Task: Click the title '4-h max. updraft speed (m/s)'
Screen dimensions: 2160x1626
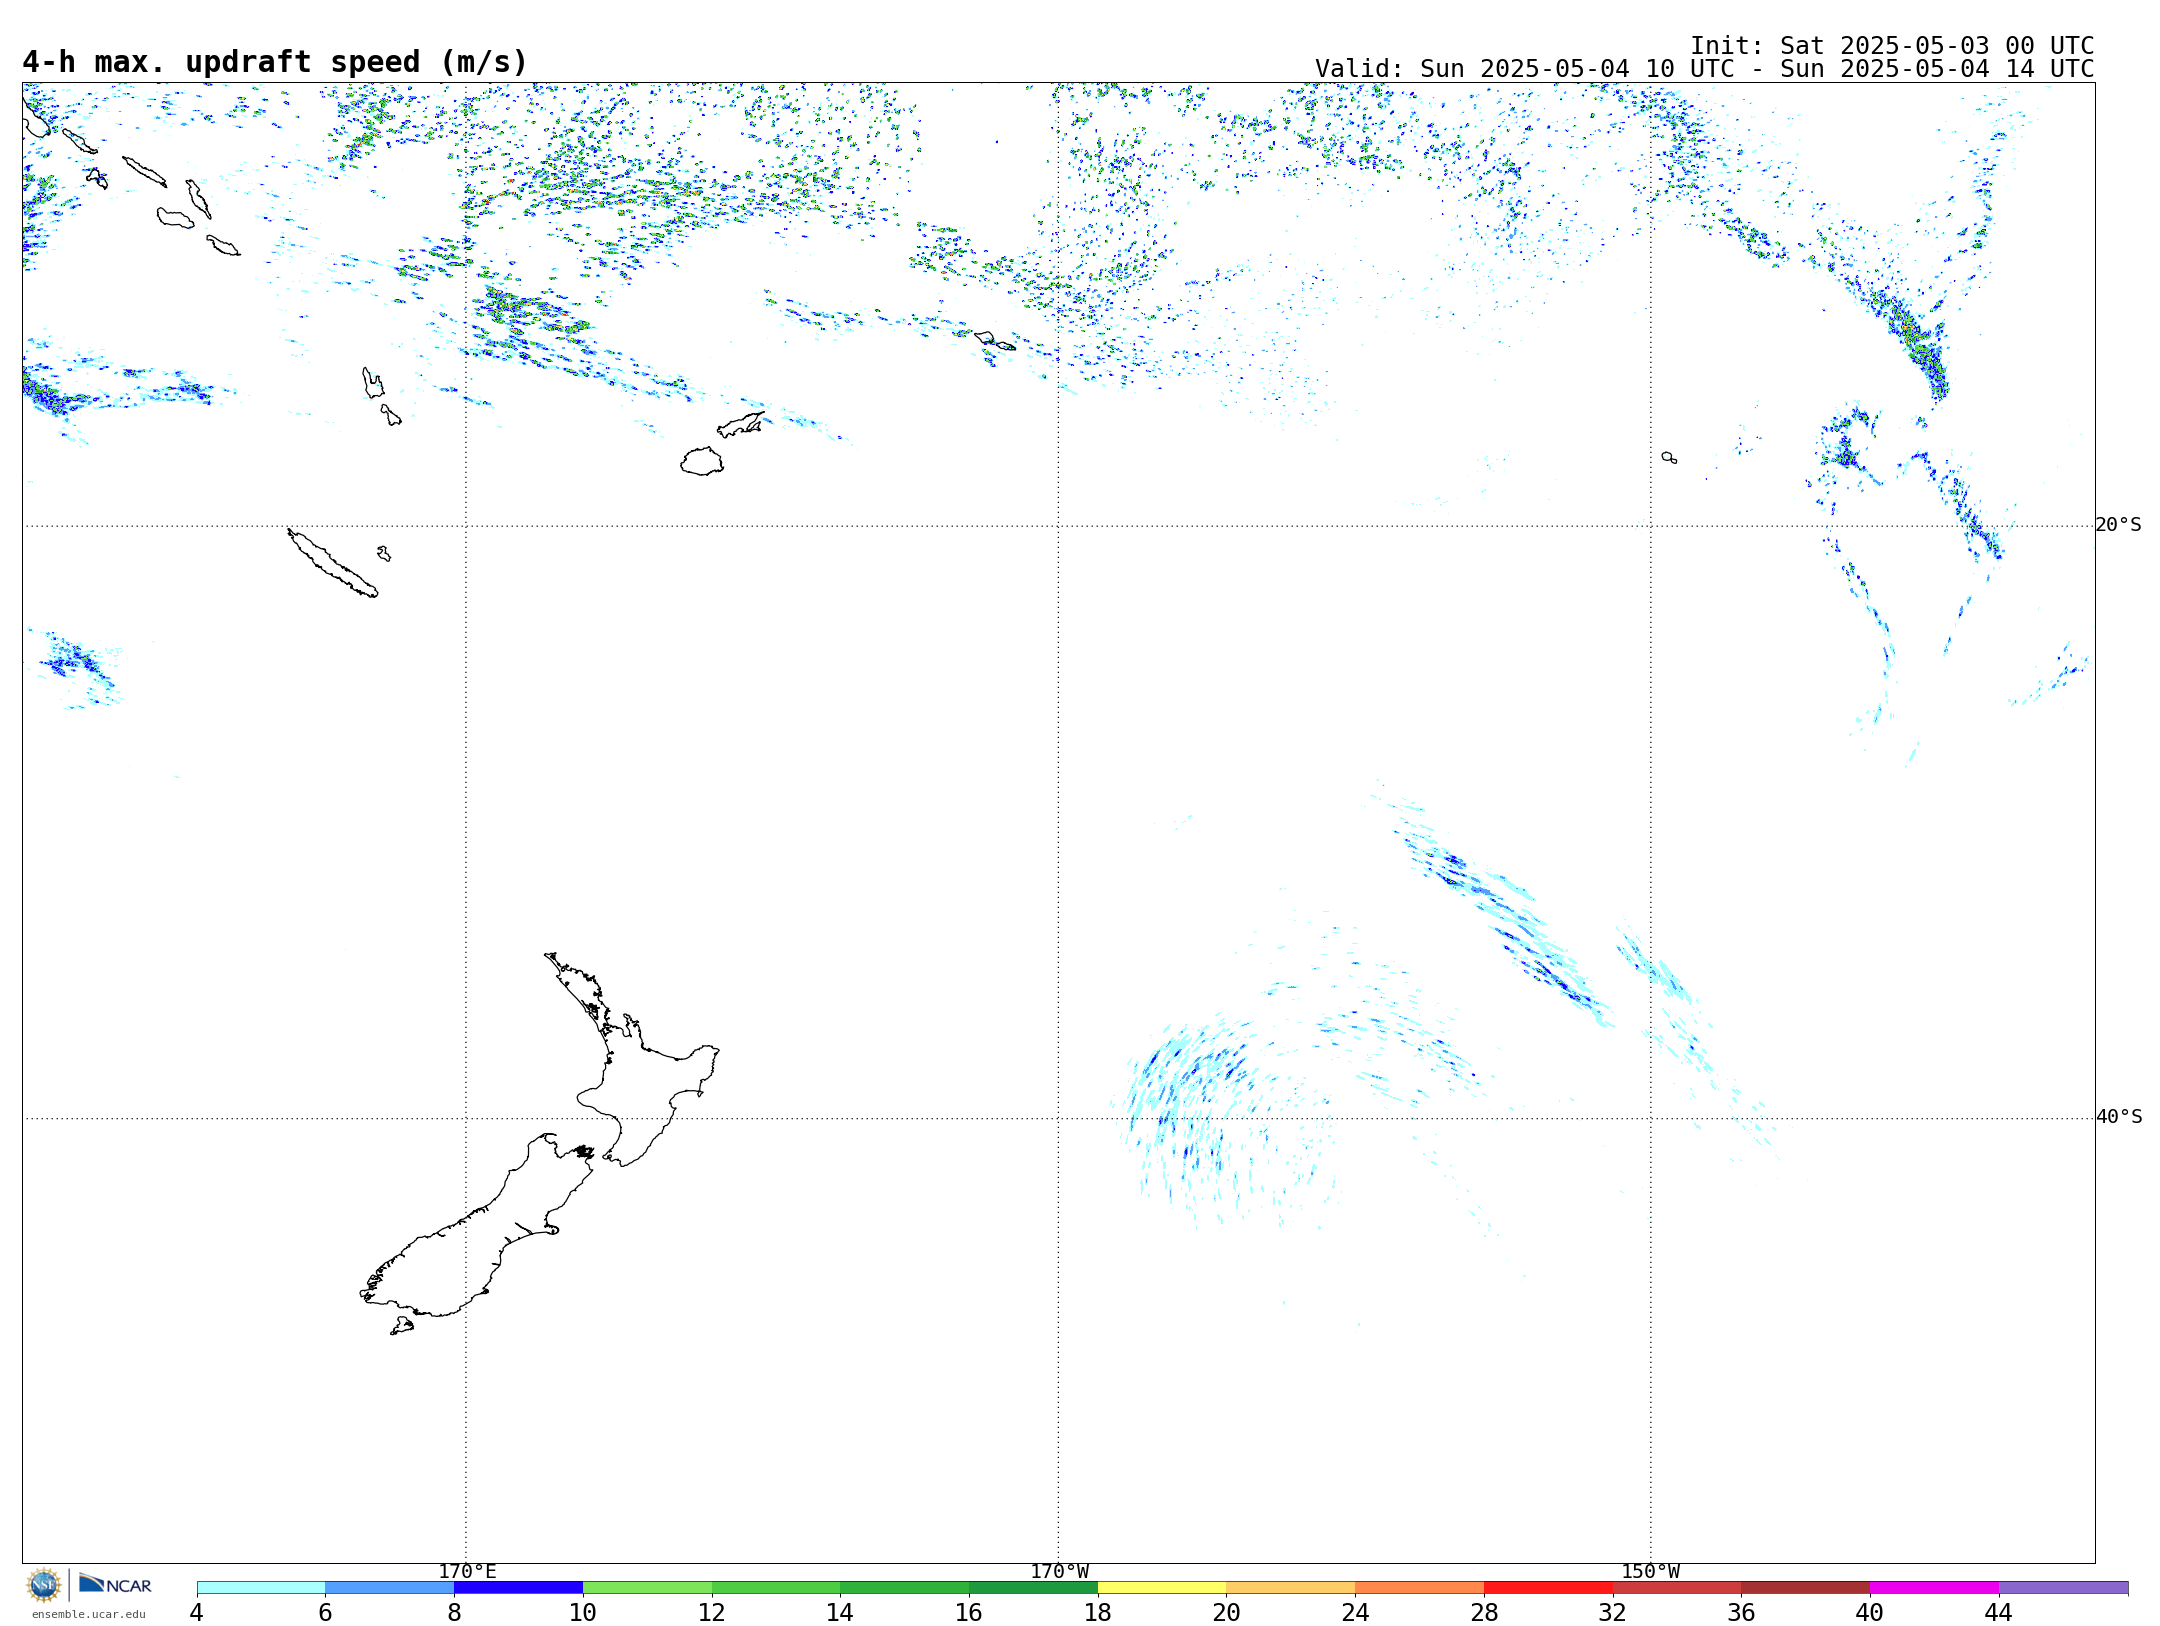Action: [275, 62]
